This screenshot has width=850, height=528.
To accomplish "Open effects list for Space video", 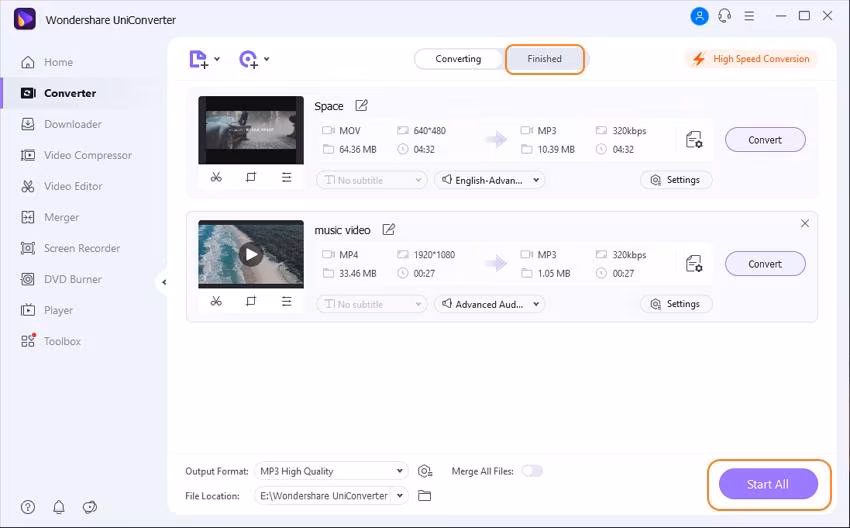I will [287, 177].
